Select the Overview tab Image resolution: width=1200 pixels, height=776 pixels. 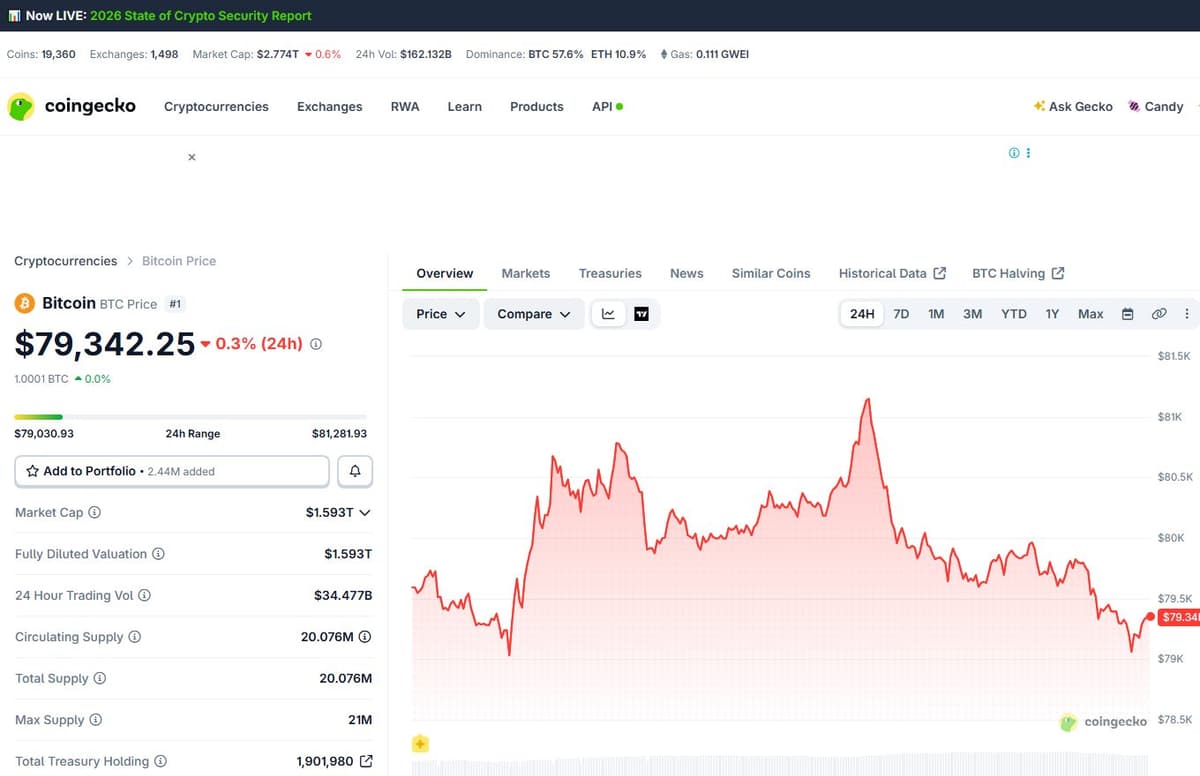click(x=445, y=273)
